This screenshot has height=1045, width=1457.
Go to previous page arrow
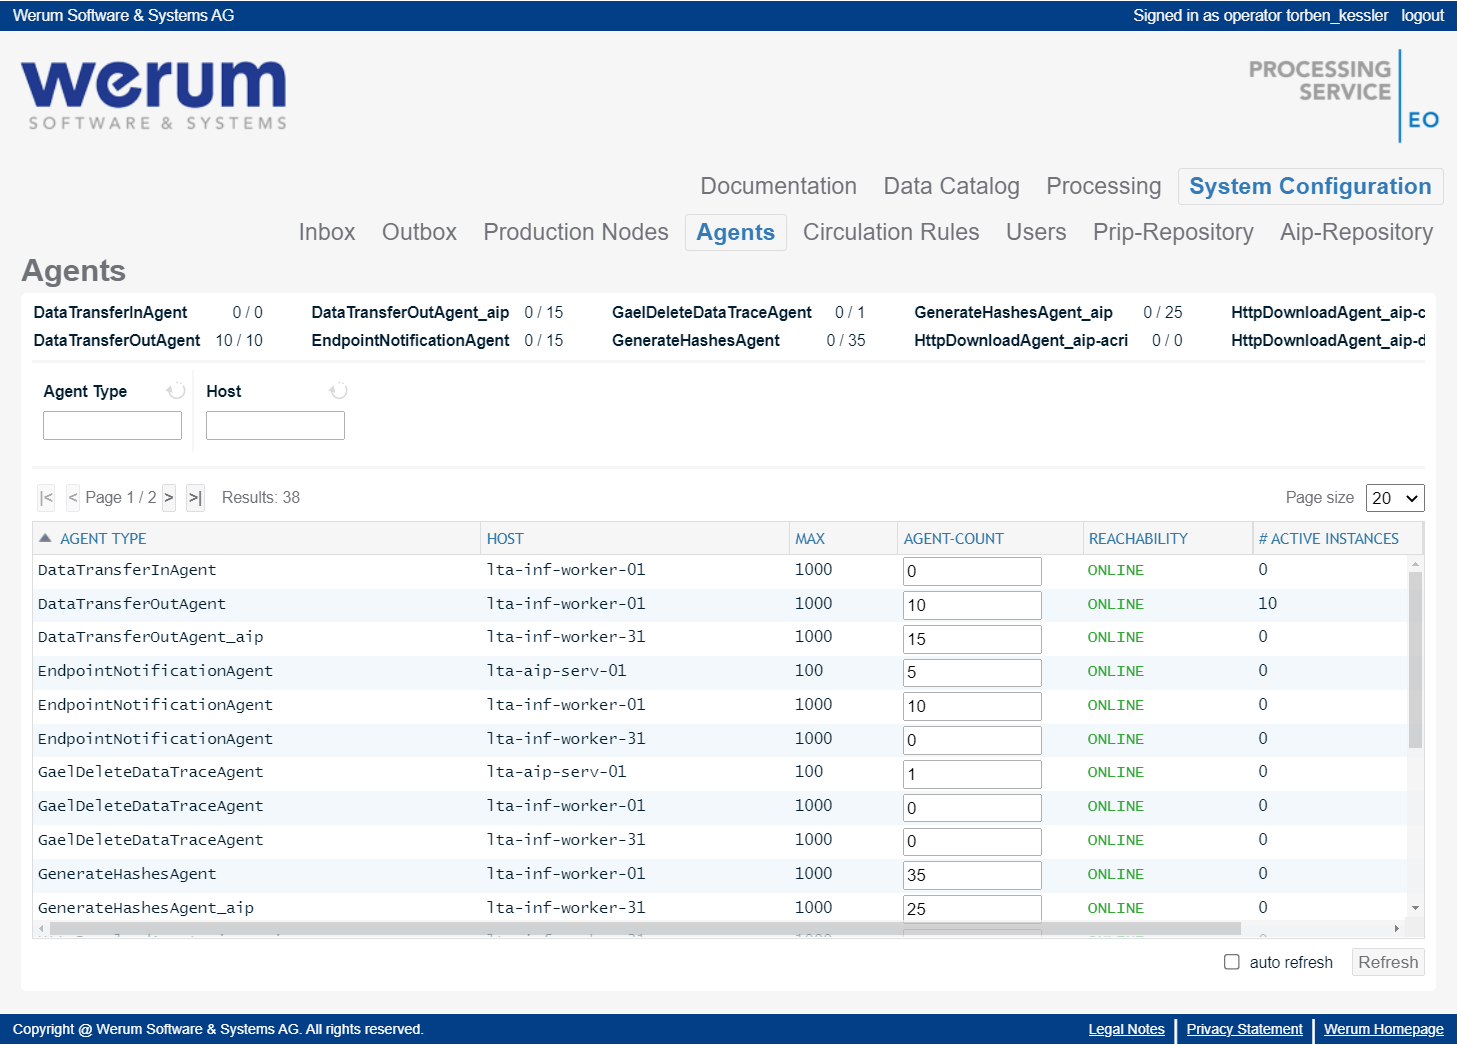[x=73, y=497]
